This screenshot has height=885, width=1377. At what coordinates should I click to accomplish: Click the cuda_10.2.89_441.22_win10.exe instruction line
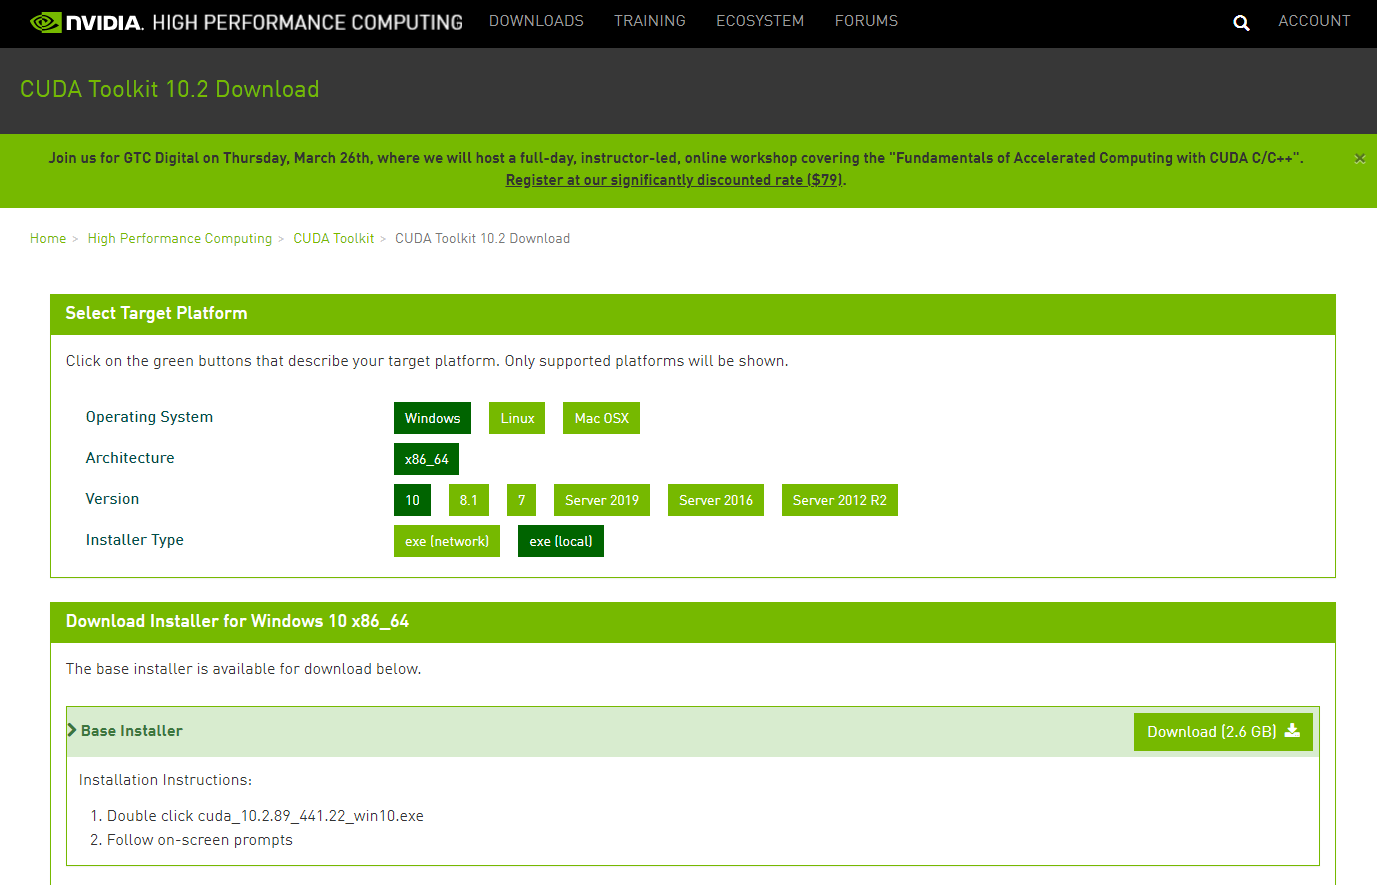pos(265,816)
